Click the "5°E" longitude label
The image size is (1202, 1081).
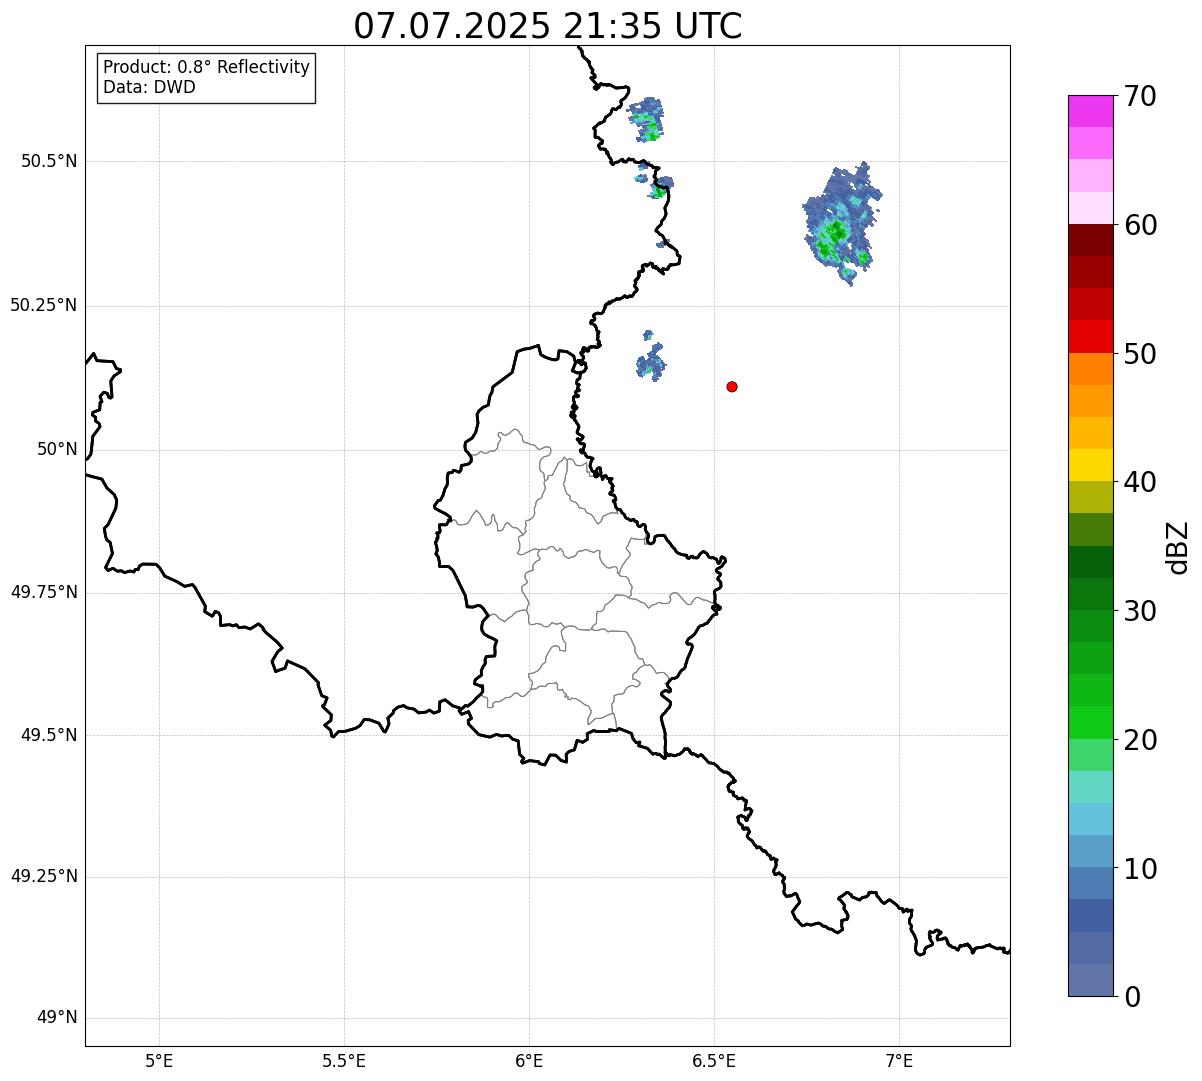click(x=159, y=1060)
